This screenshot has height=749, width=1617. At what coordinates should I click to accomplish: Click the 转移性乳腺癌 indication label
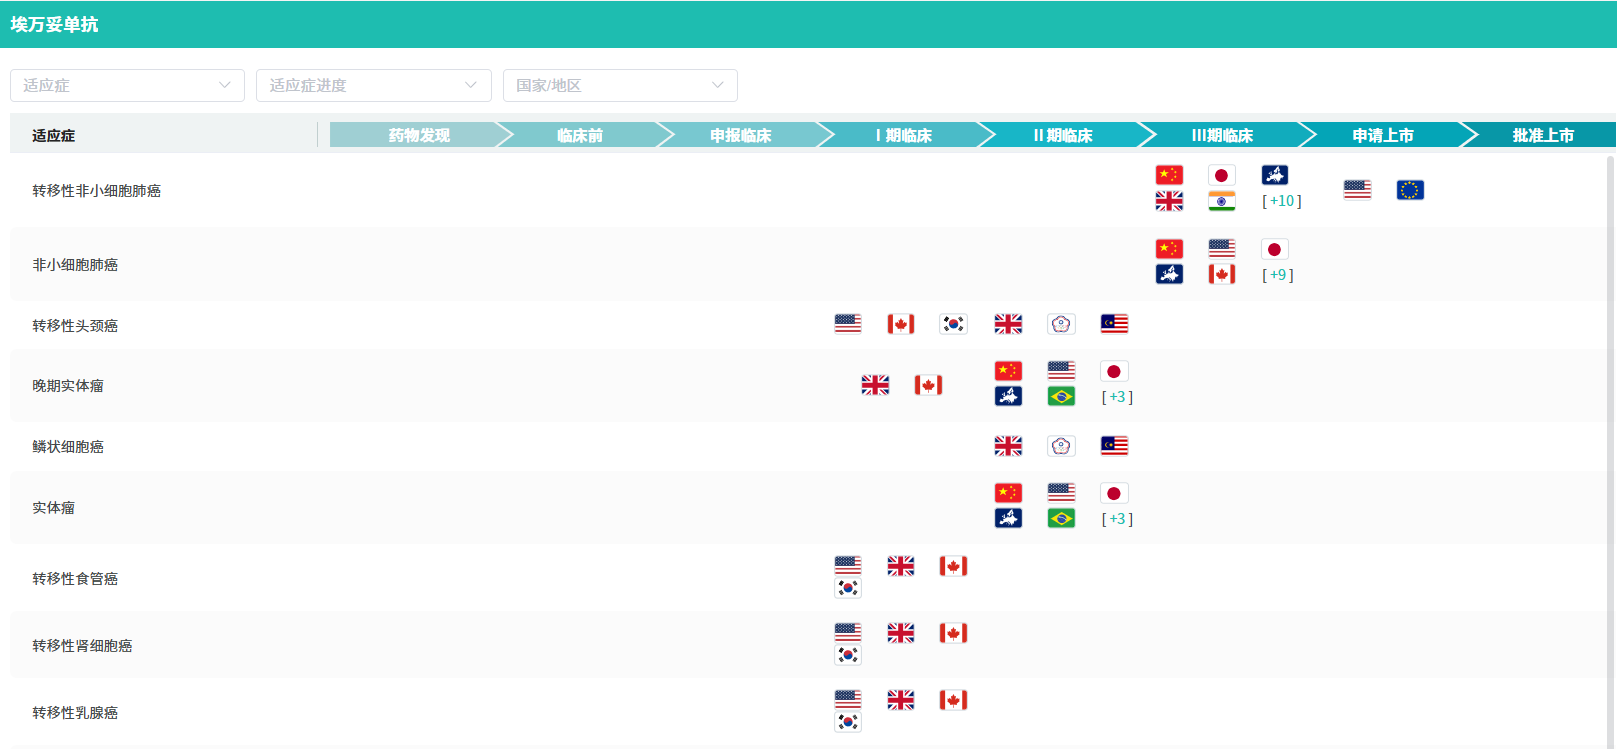click(x=75, y=713)
